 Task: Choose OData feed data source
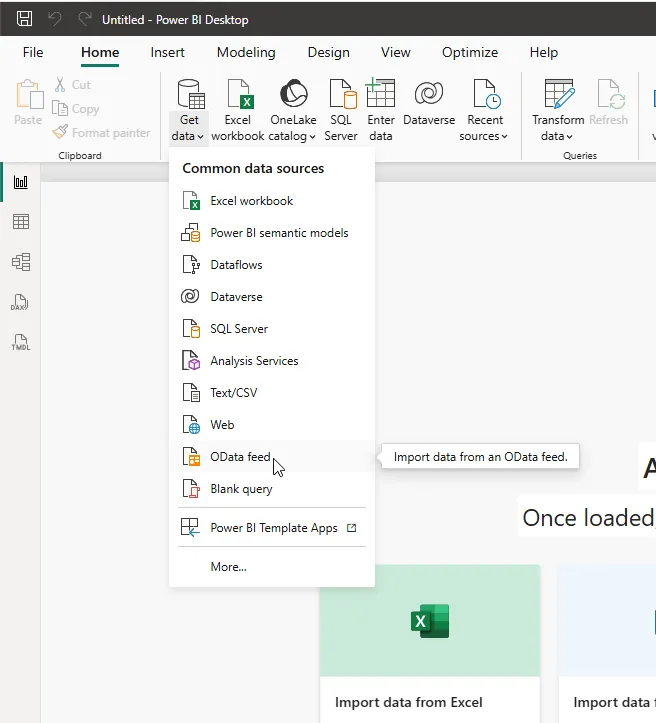(272, 456)
